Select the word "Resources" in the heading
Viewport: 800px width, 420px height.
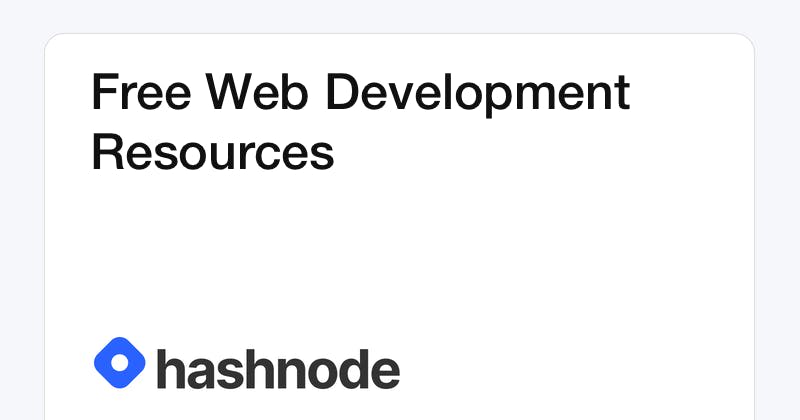212,152
